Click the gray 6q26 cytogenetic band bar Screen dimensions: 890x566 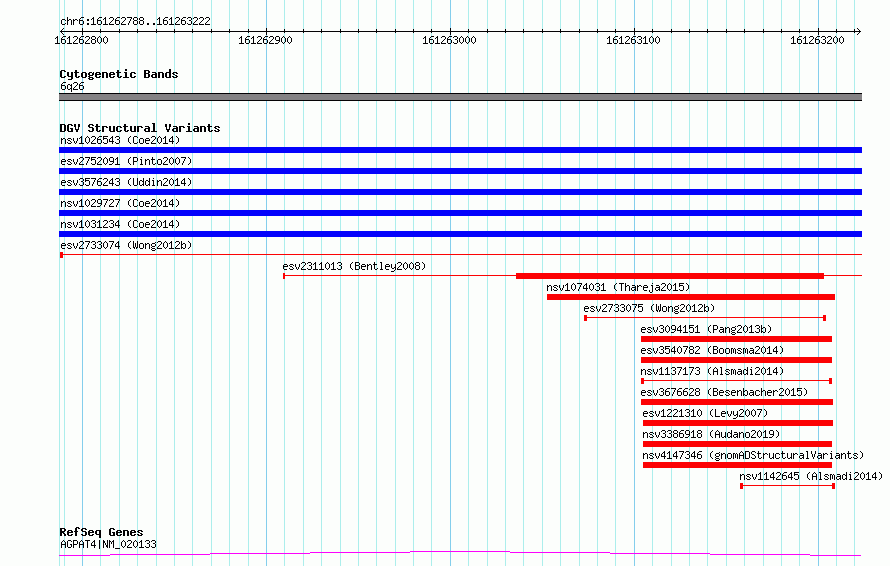(x=460, y=97)
